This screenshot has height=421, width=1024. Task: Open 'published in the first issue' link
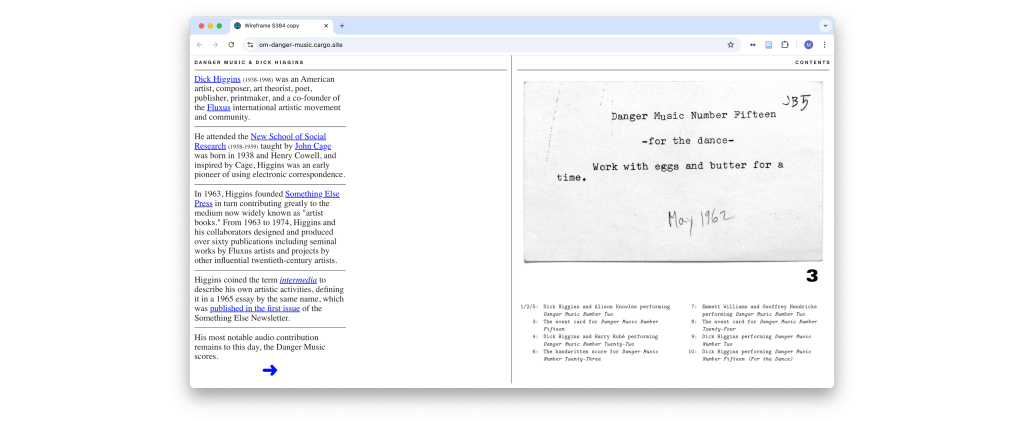click(x=255, y=308)
